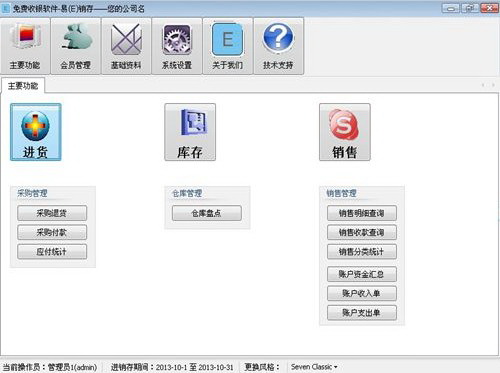Click the 账户收入单 button
Image resolution: width=500 pixels, height=373 pixels.
(362, 293)
